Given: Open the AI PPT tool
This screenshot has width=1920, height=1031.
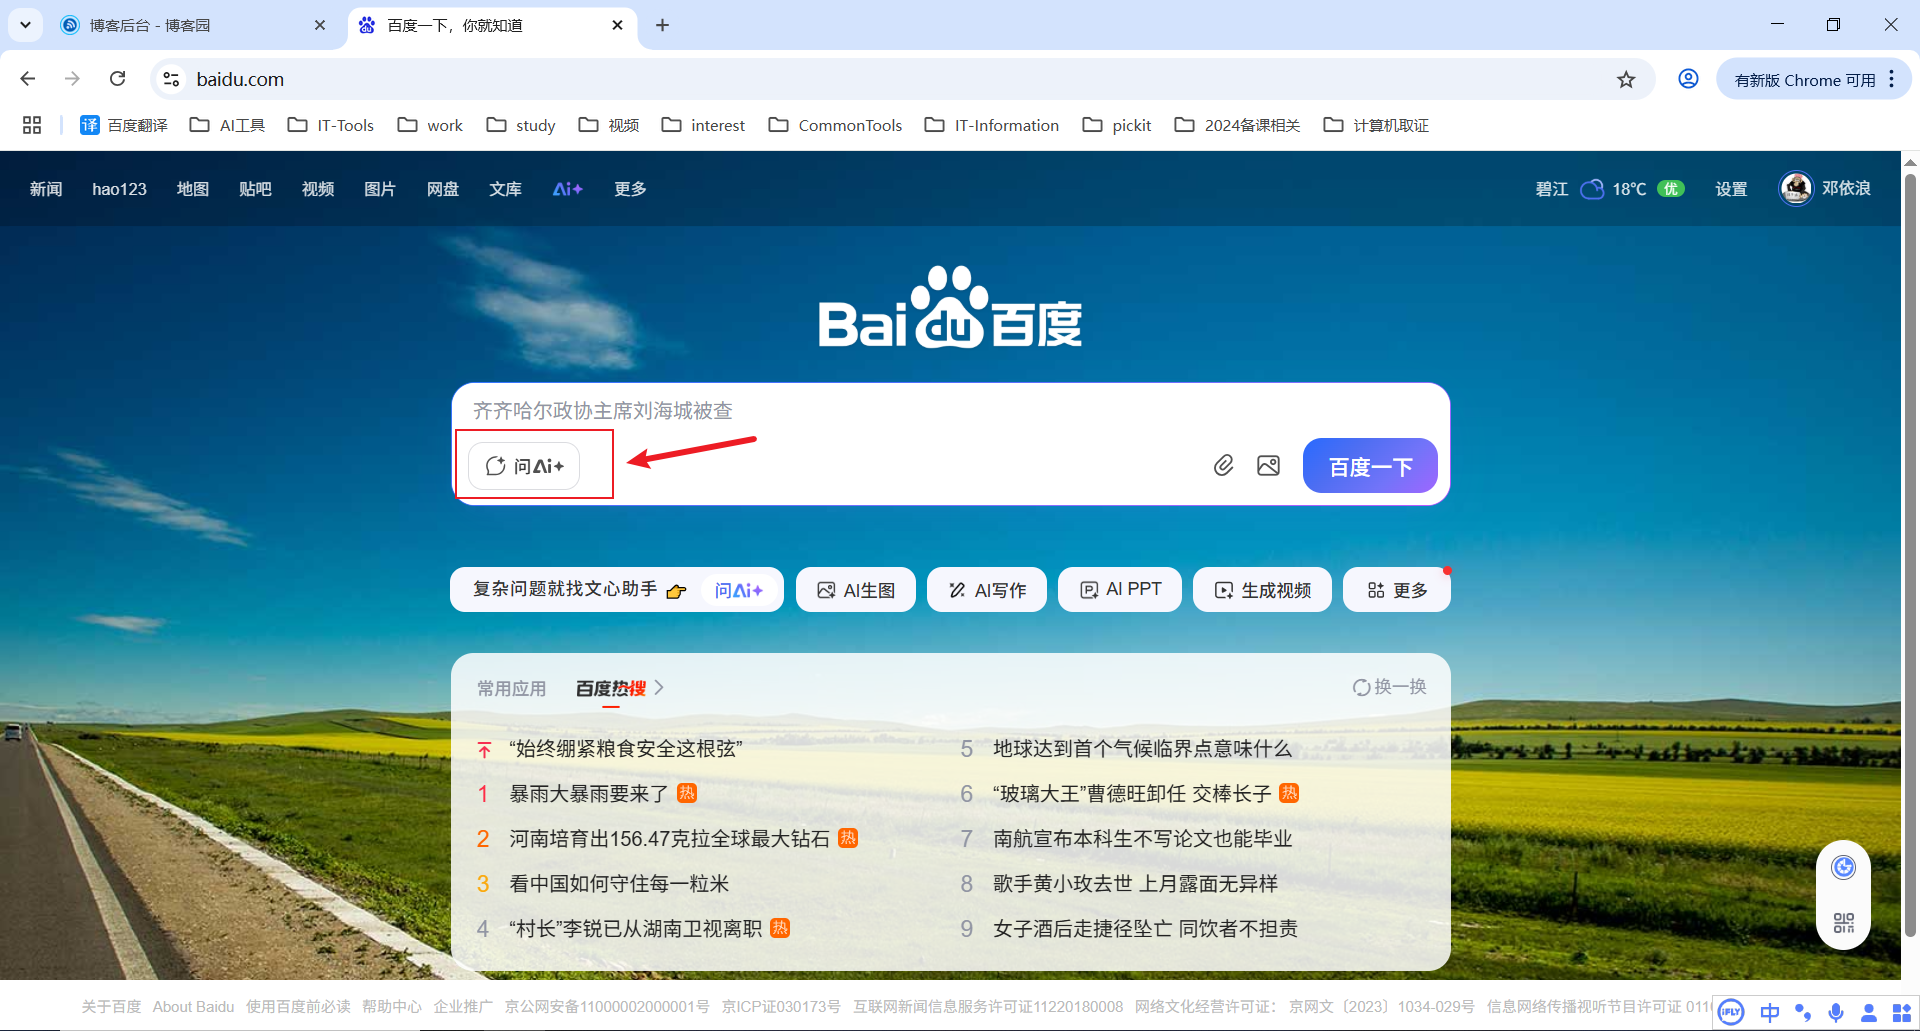Looking at the screenshot, I should [1120, 590].
